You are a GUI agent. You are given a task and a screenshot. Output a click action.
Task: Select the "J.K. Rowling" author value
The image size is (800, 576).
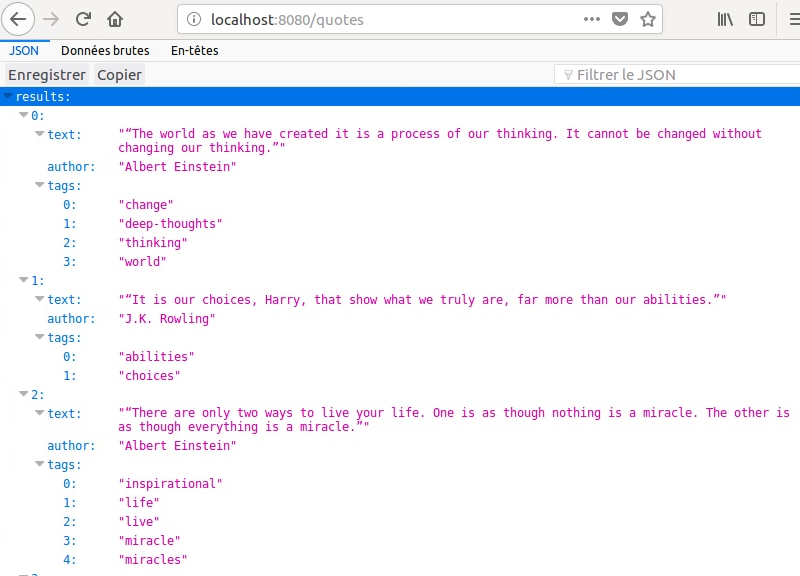(167, 319)
